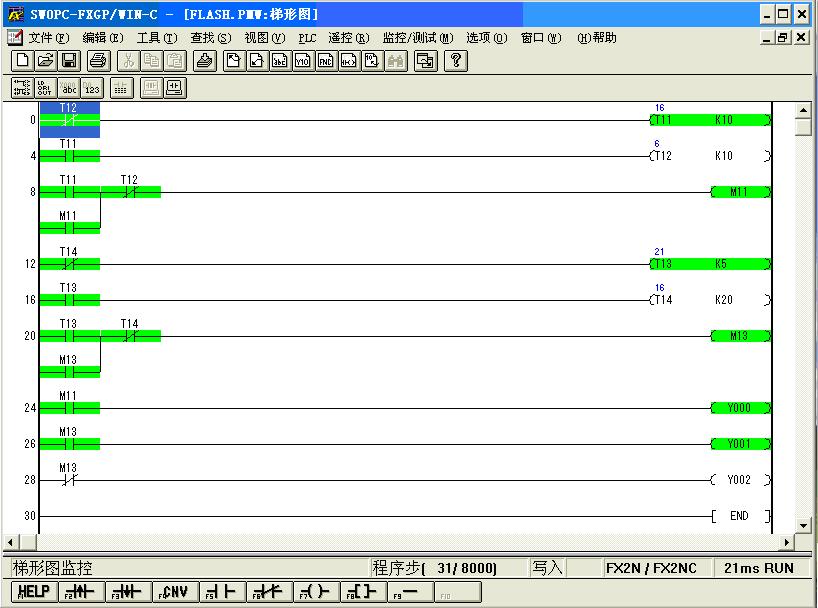Click the New file icon

click(x=21, y=61)
